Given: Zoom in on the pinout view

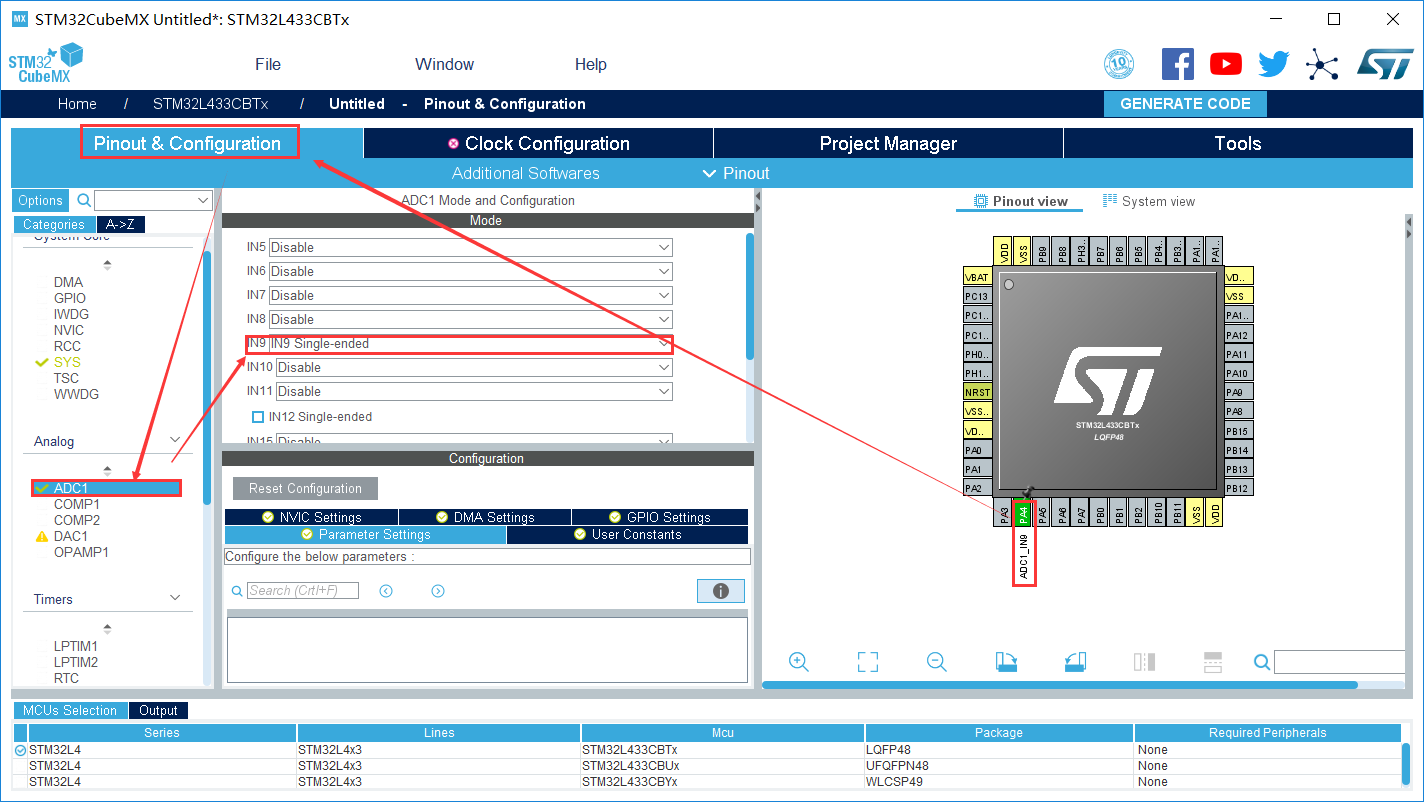Looking at the screenshot, I should point(798,661).
